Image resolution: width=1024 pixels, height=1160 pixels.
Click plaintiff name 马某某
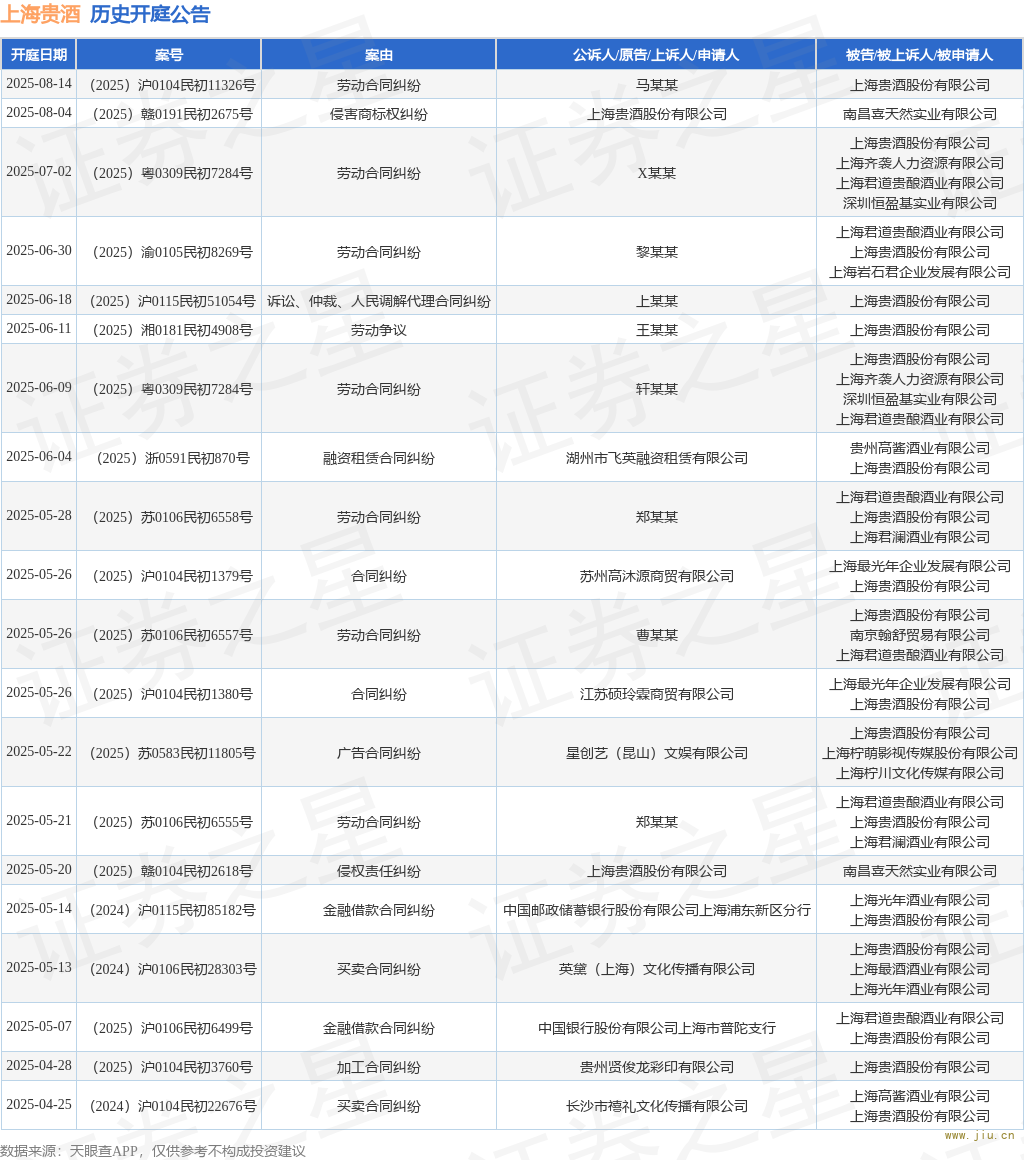[657, 85]
